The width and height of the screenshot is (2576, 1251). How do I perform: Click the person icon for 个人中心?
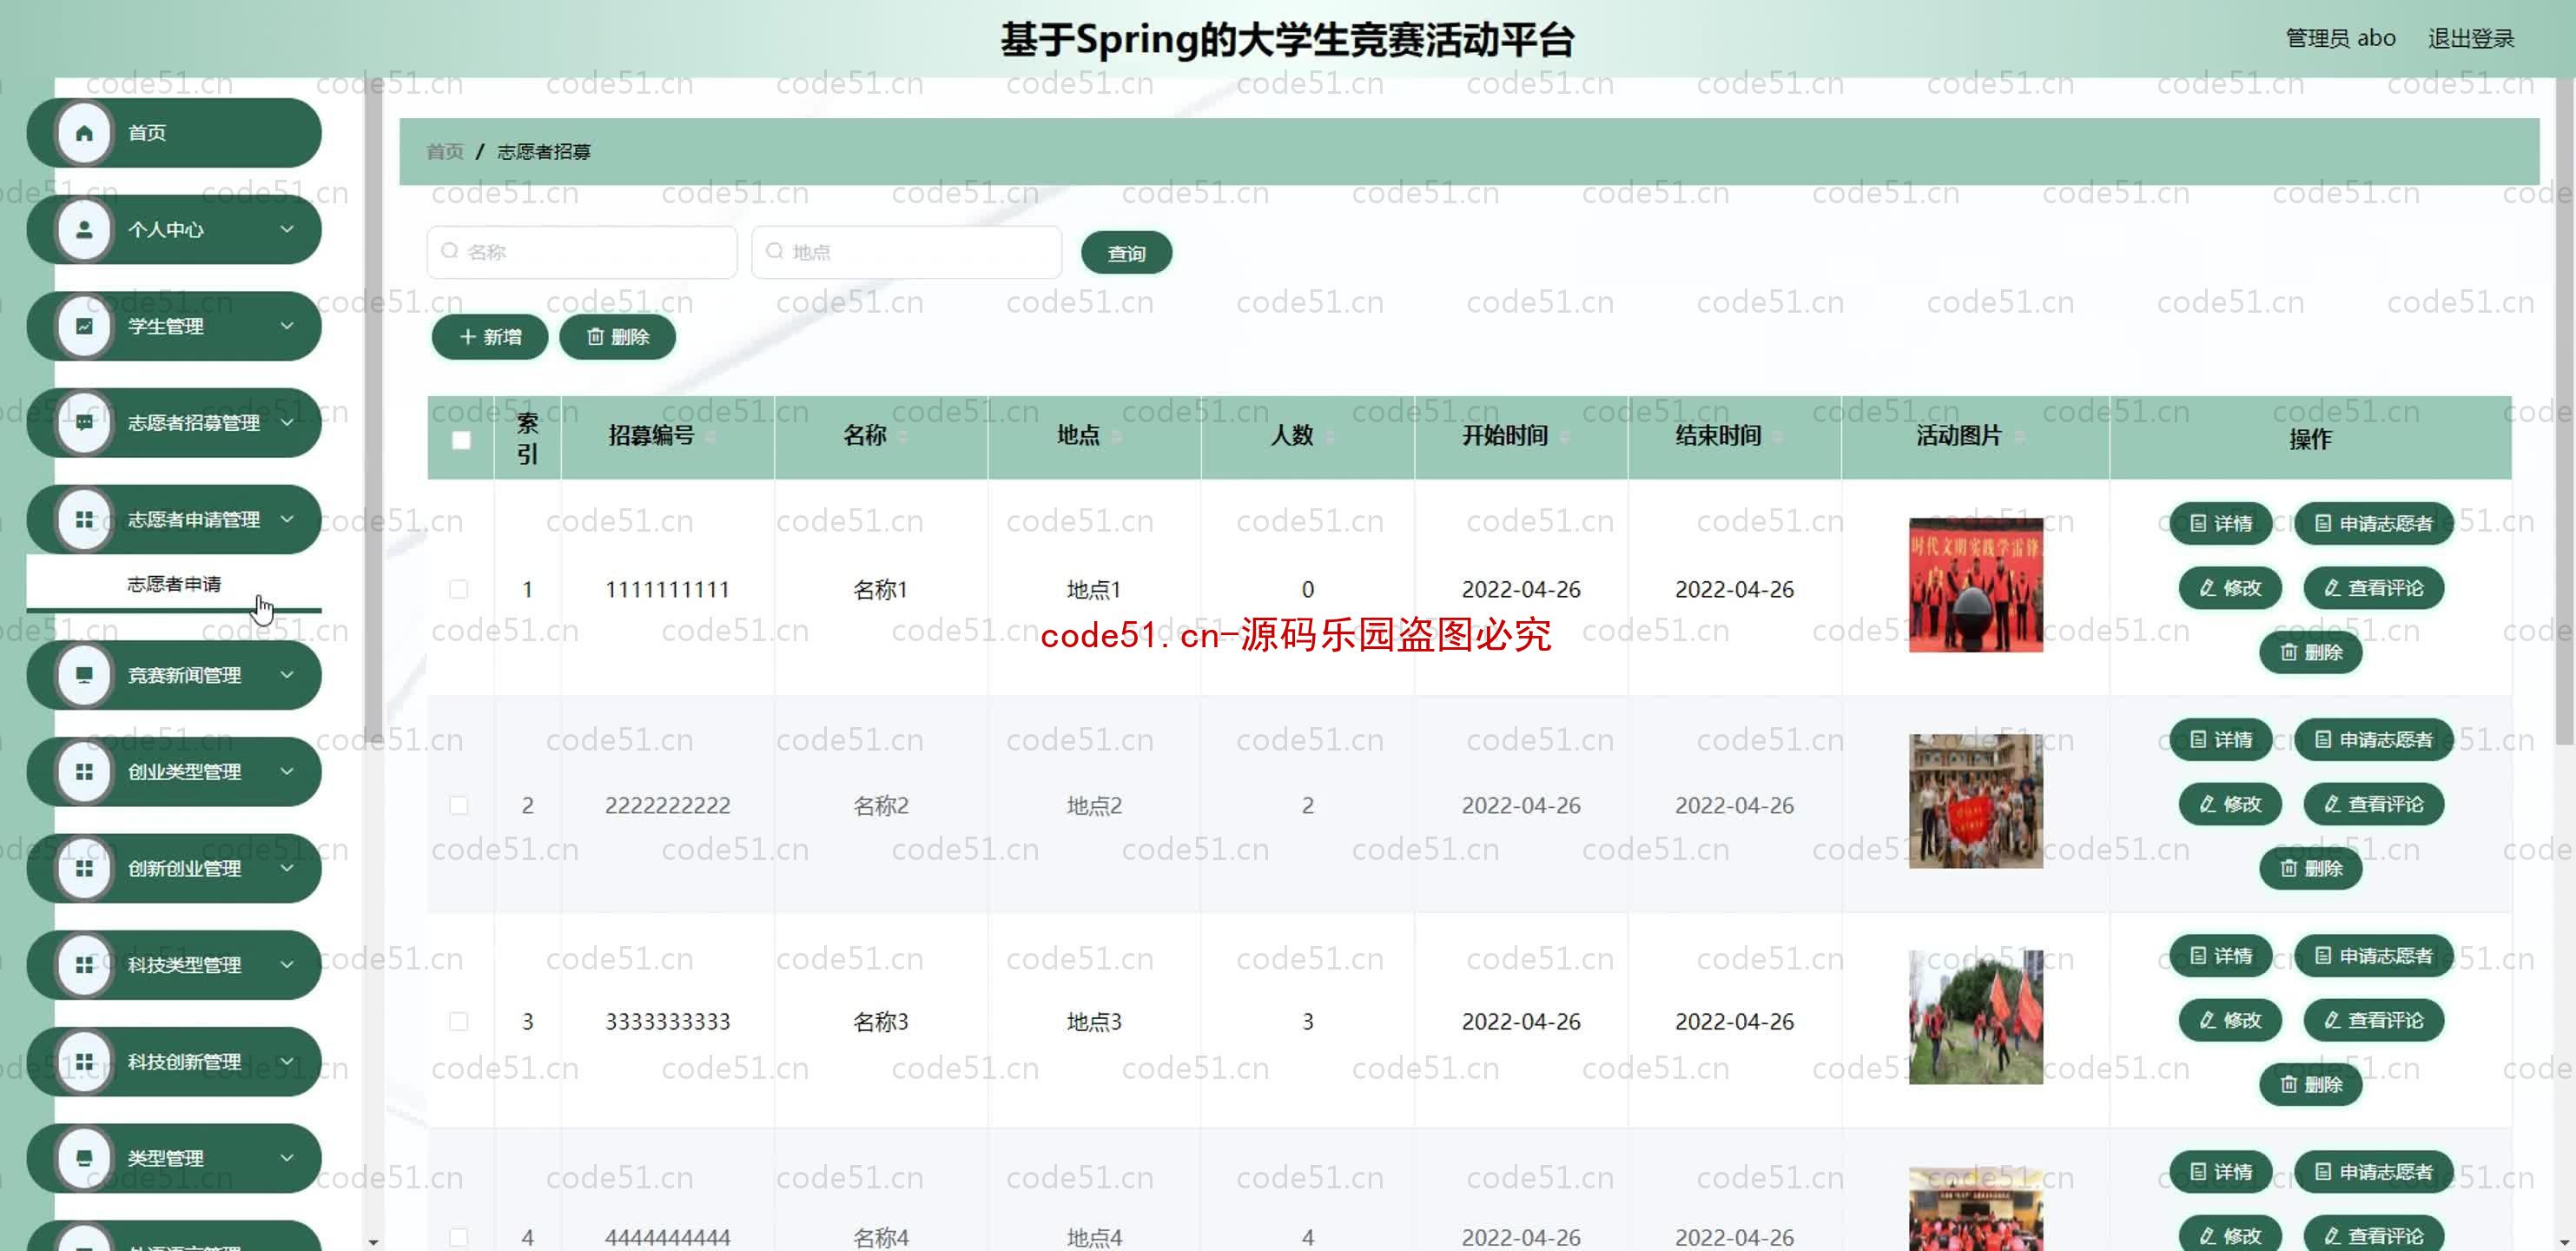[84, 230]
